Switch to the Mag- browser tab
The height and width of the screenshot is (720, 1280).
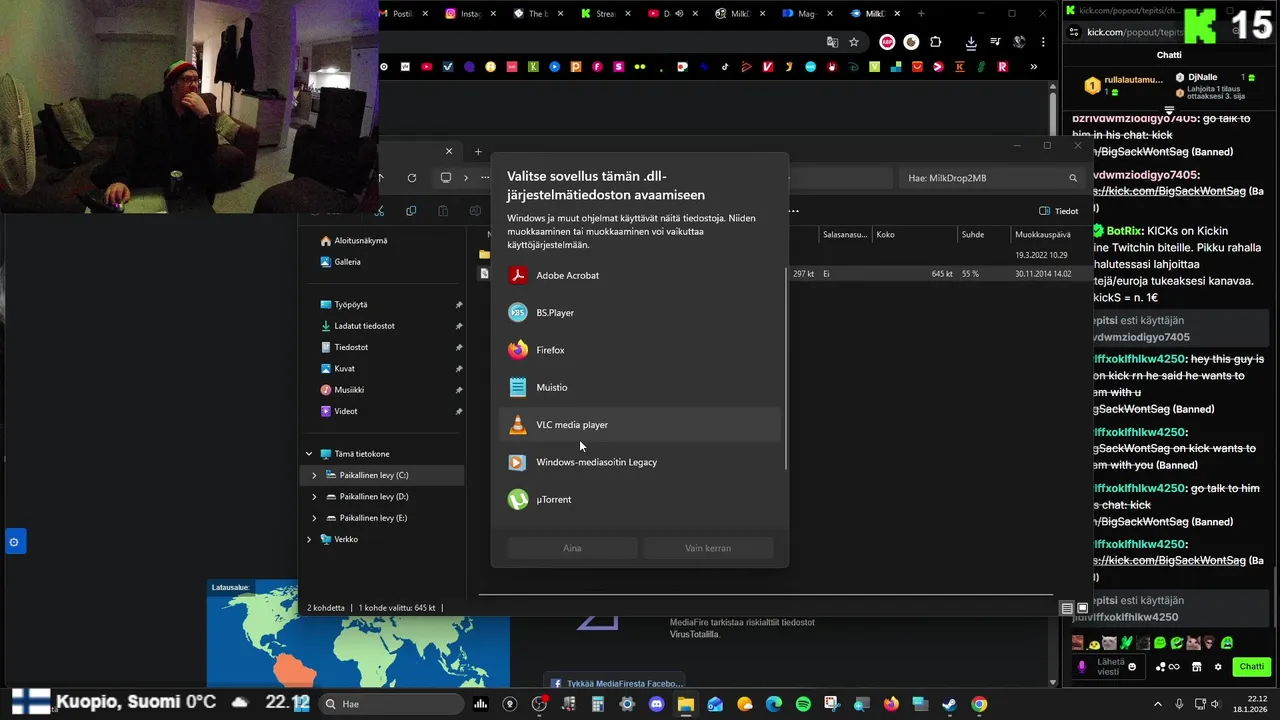tap(805, 14)
